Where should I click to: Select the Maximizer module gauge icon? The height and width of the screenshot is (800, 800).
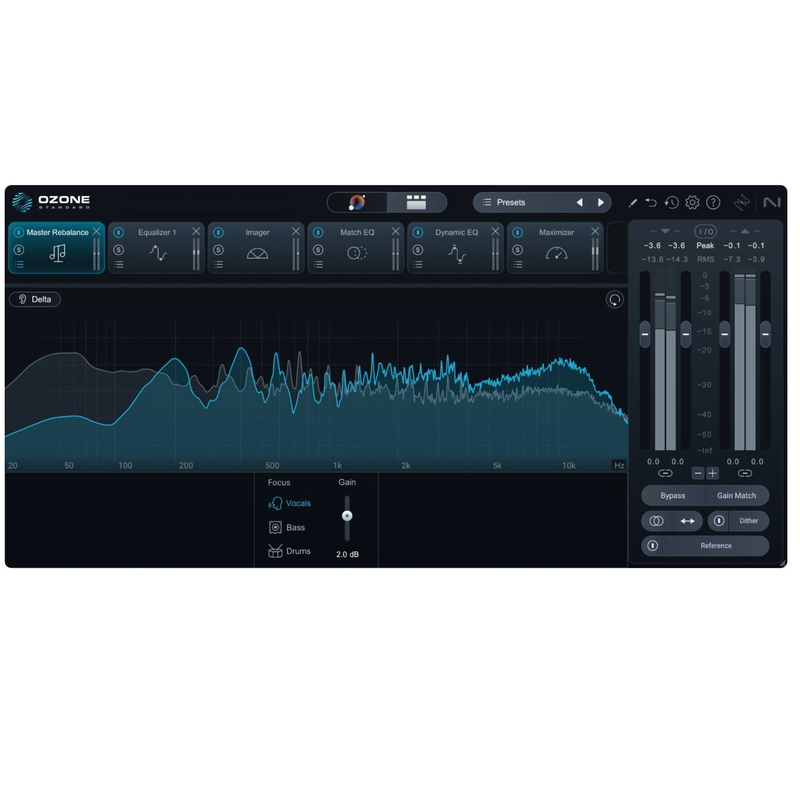pos(556,254)
